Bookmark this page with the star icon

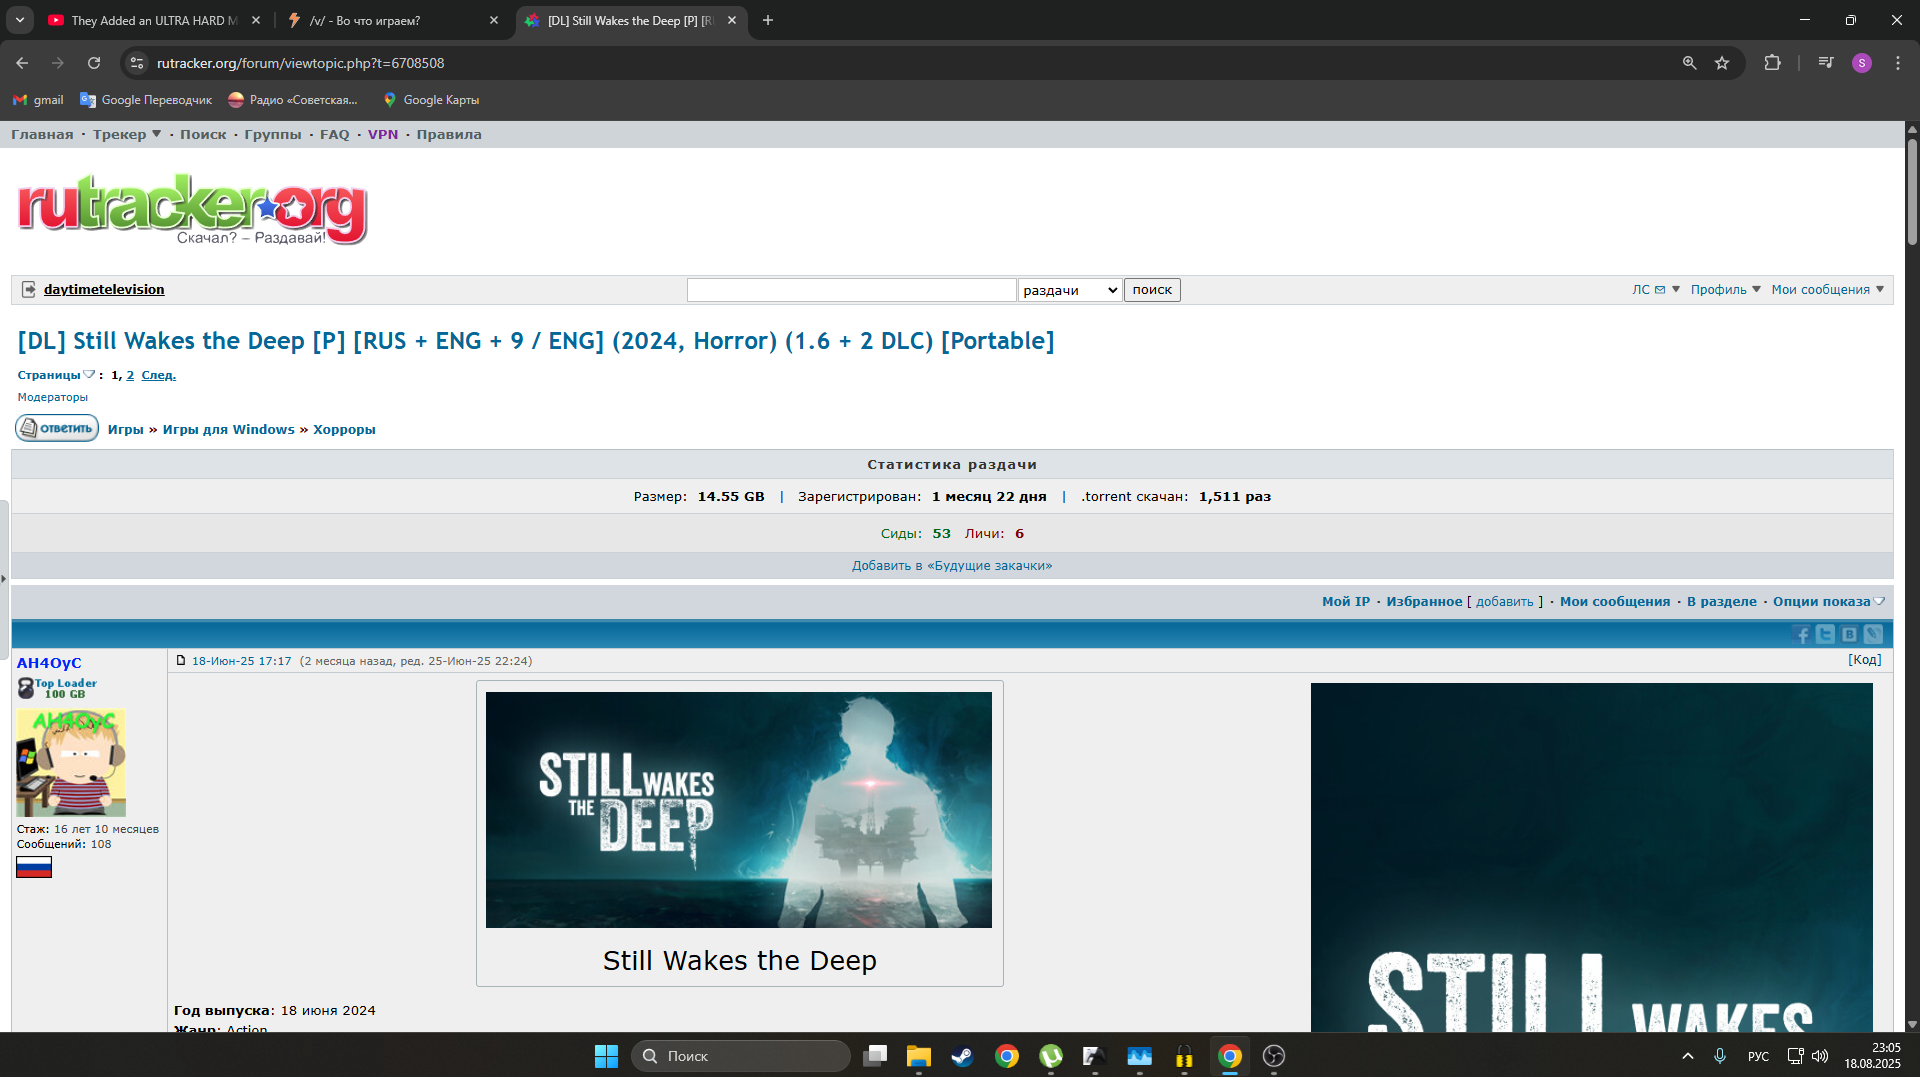pos(1722,63)
